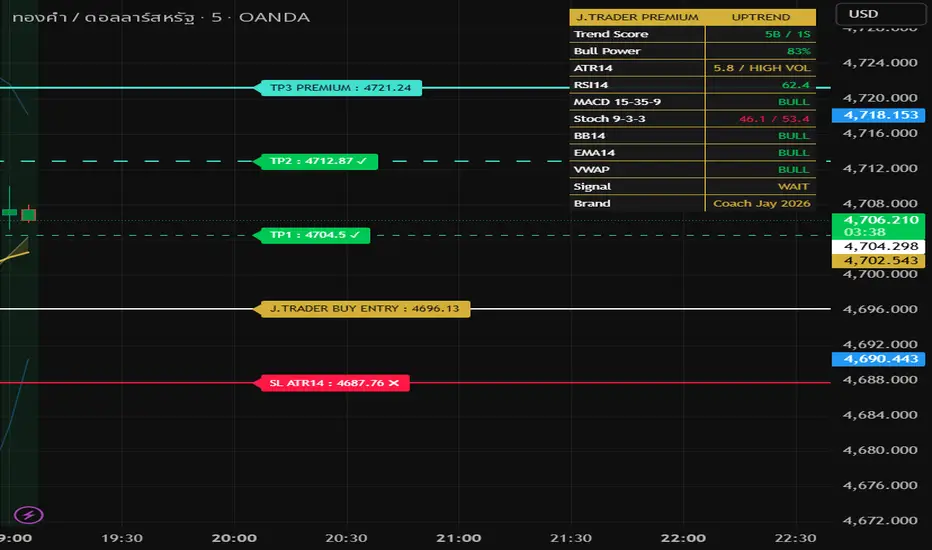The height and width of the screenshot is (550, 932).
Task: Select the J.TRADER BUY ENTRY 4696.13 label
Action: click(x=362, y=309)
